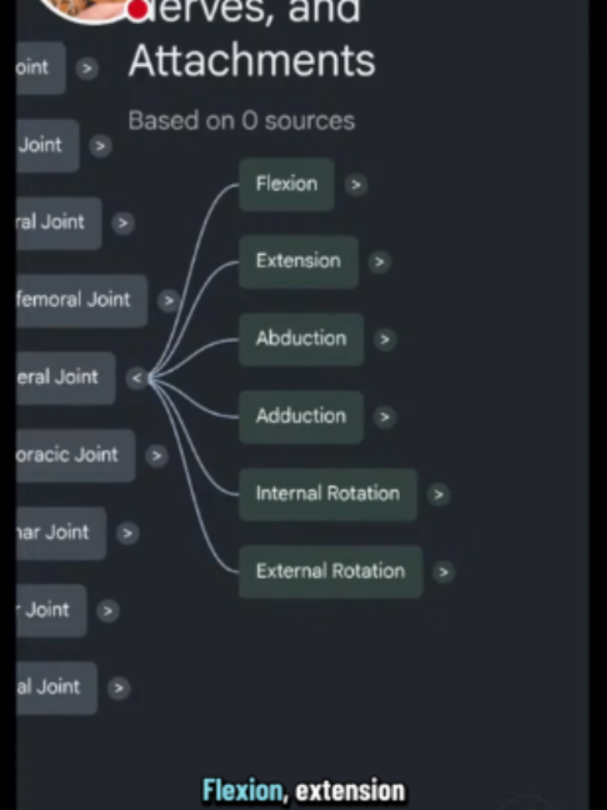Expand the Internal Rotation node chevron
The width and height of the screenshot is (607, 810).
[439, 494]
